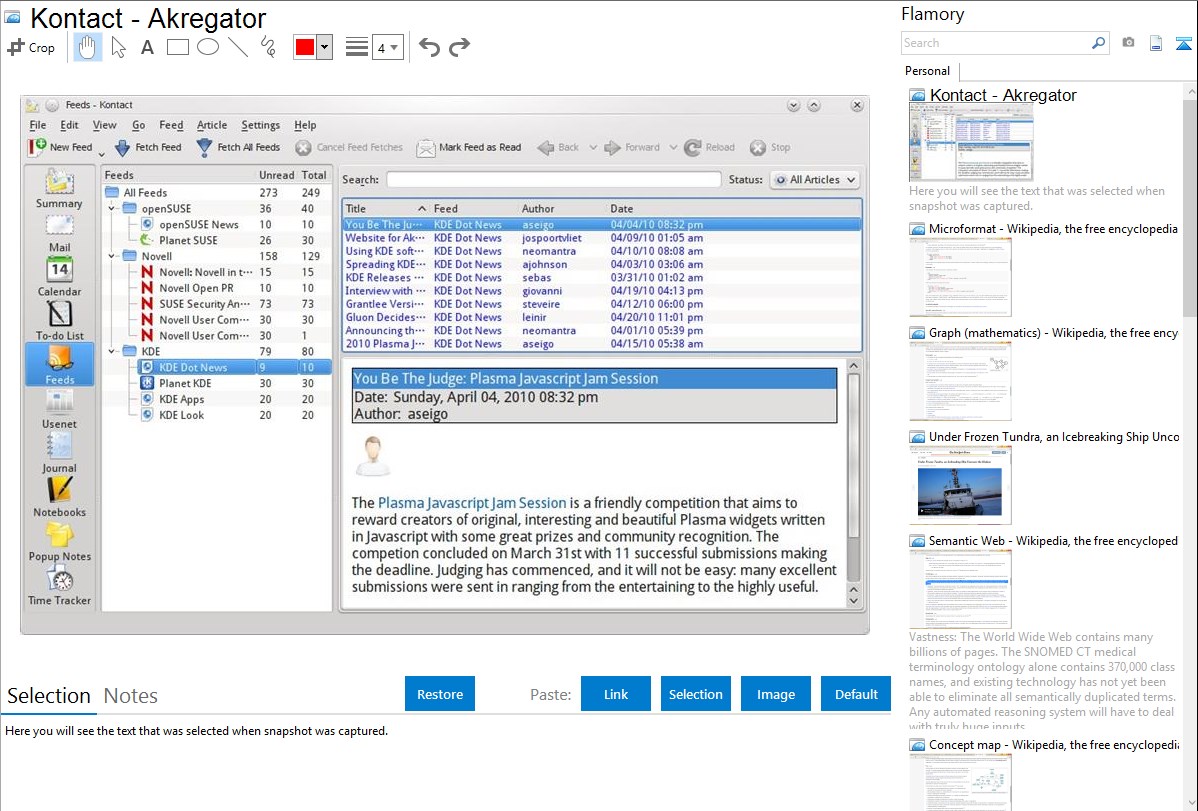Click Fetch Feed toolbar icon
The image size is (1198, 811).
tap(122, 148)
